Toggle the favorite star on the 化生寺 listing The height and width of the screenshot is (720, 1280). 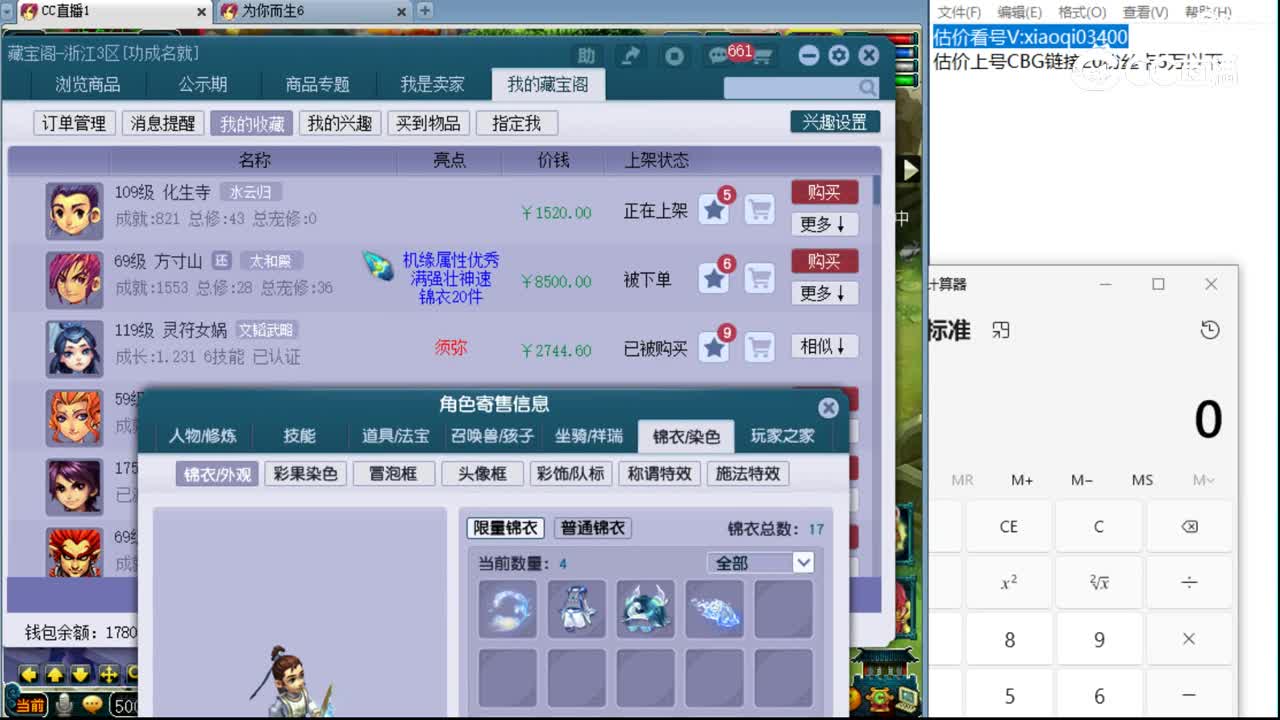click(714, 210)
